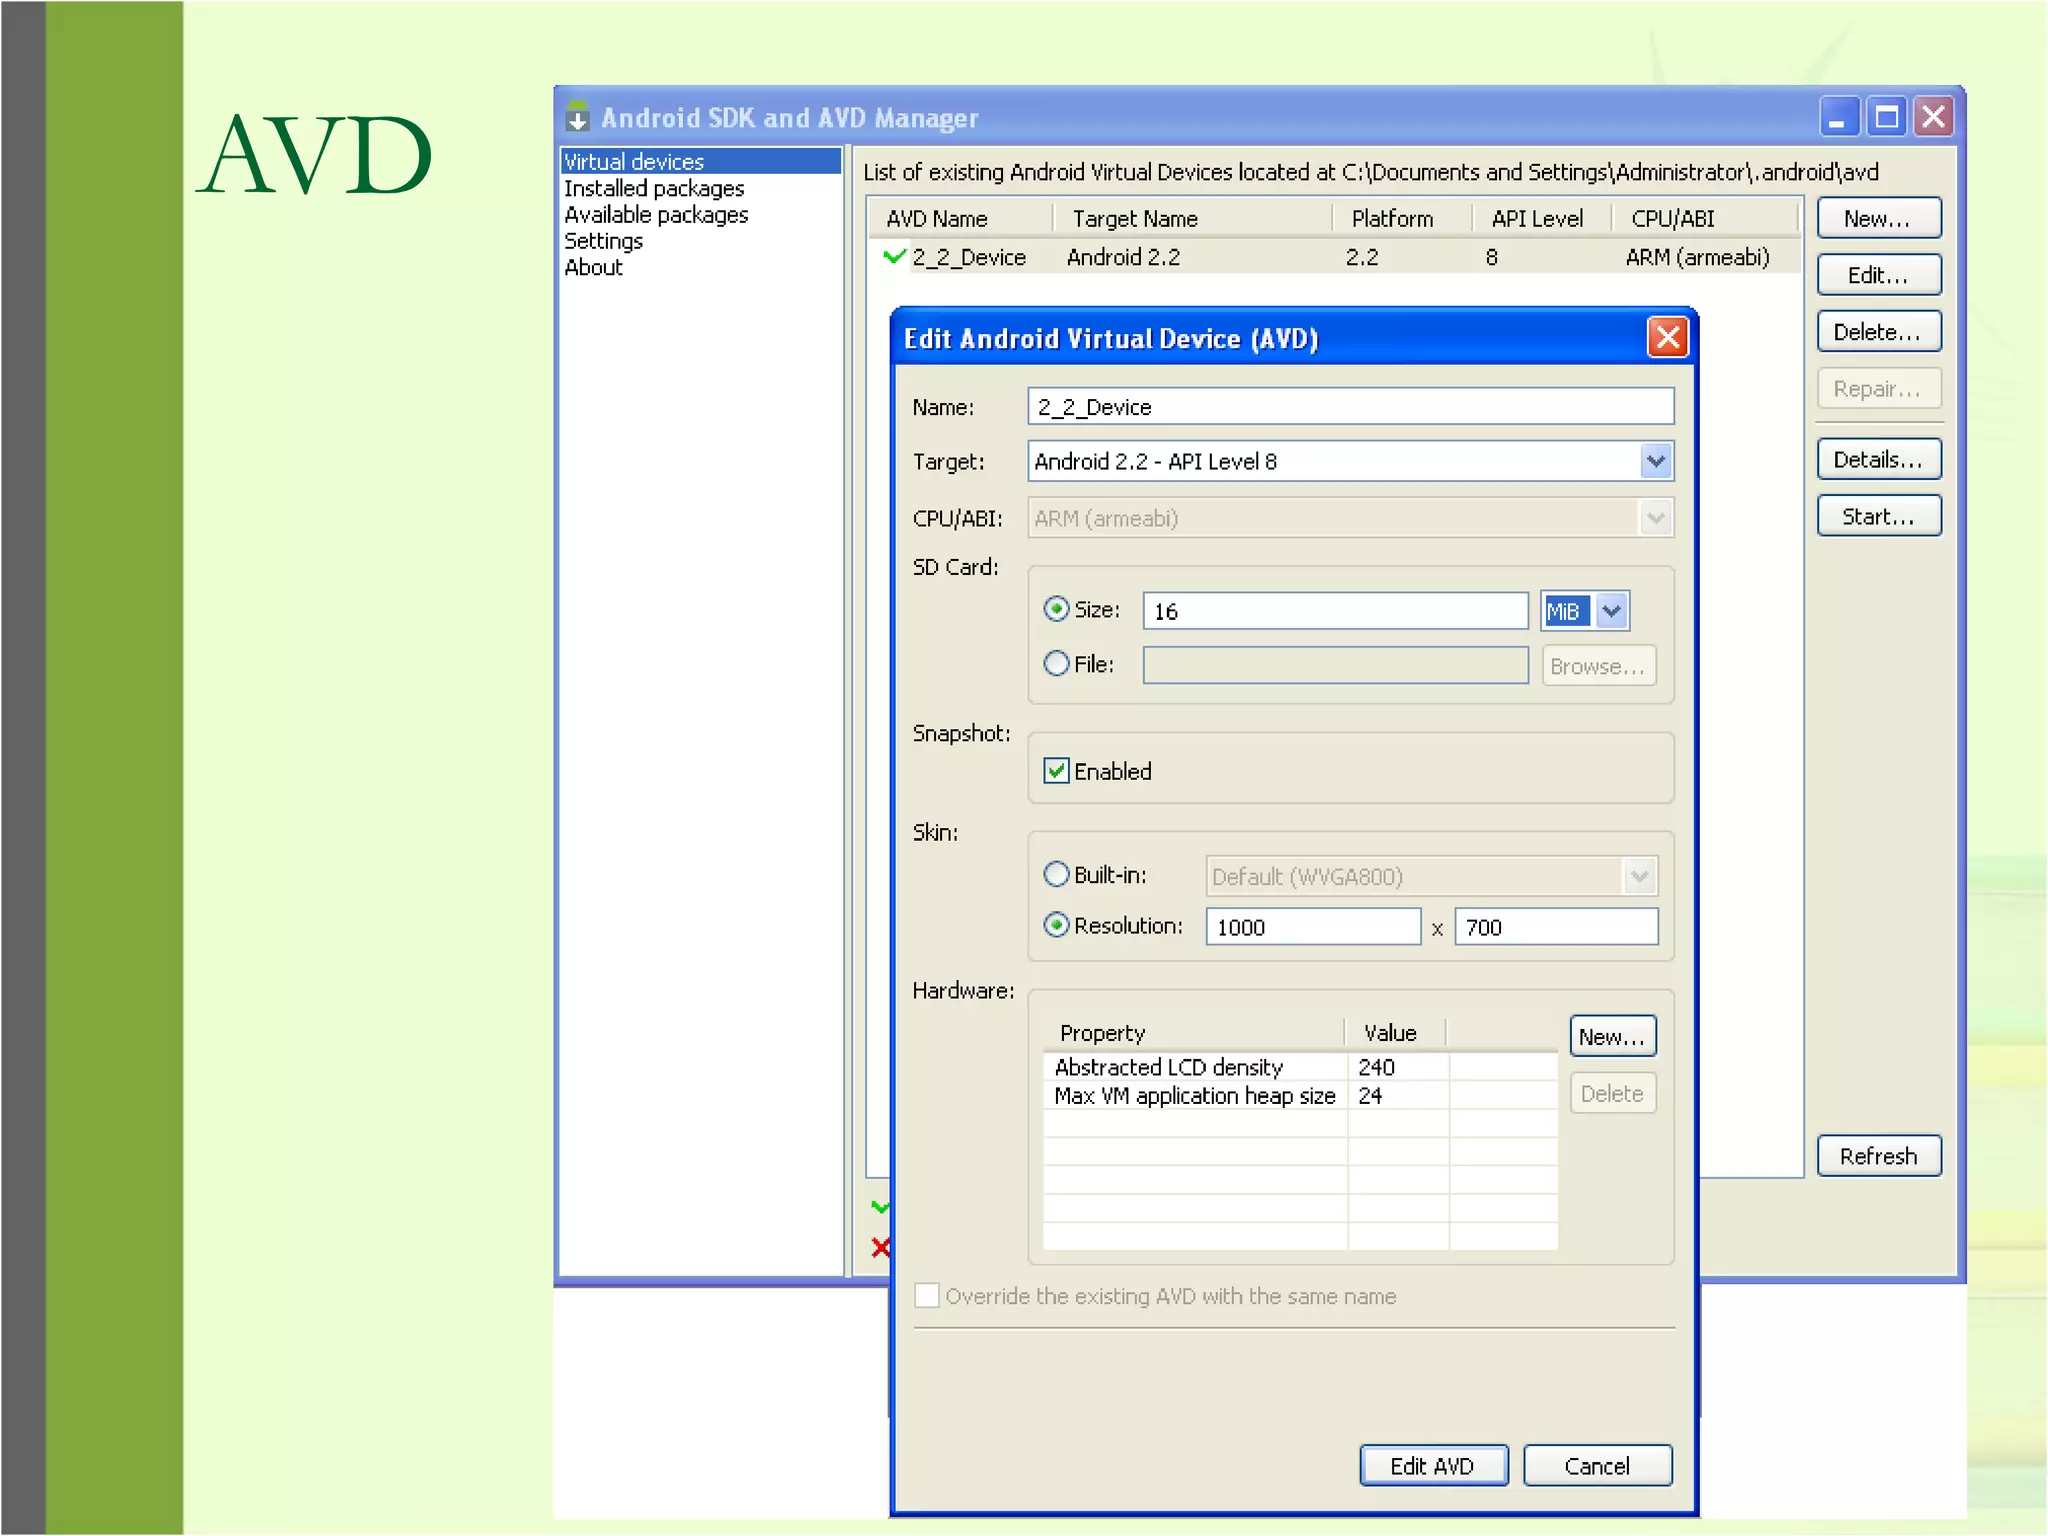The height and width of the screenshot is (1536, 2048).
Task: Maximize the Android SDK and AVD Manager window
Action: [x=1887, y=117]
